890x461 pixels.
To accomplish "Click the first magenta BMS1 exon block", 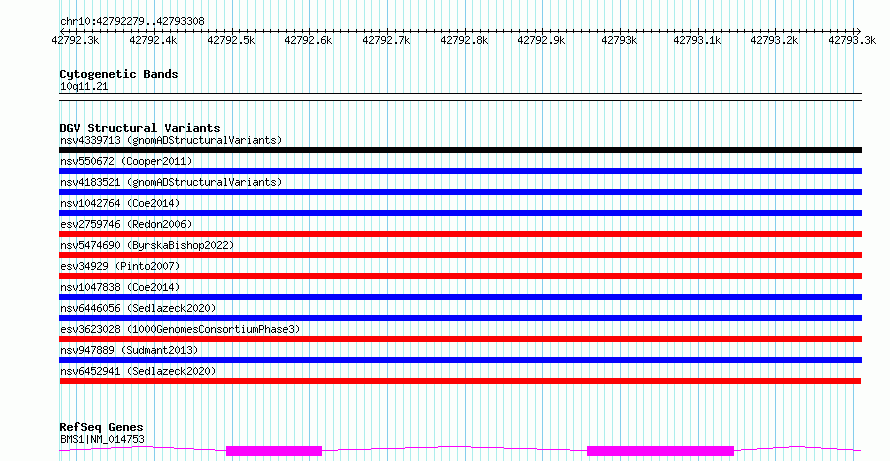I will coord(274,451).
